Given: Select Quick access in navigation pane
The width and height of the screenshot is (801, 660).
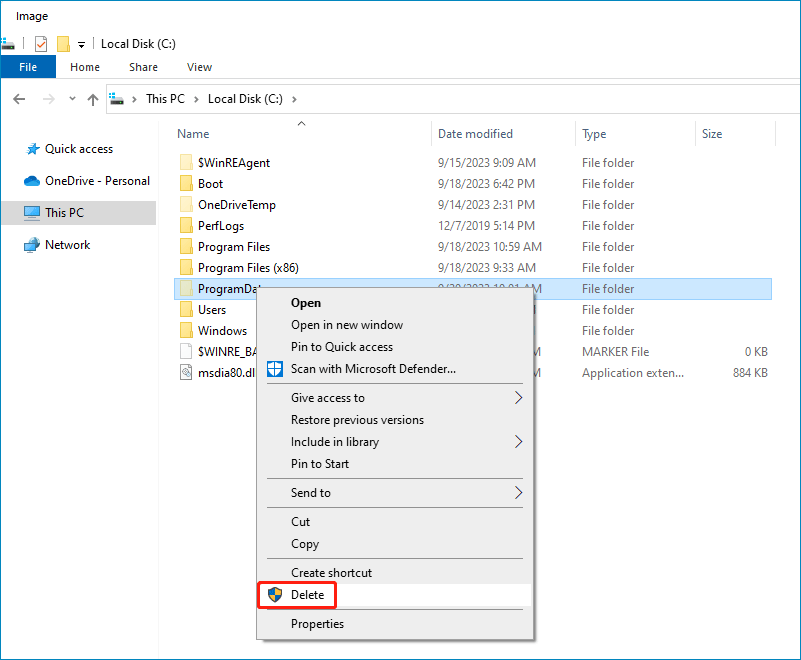Looking at the screenshot, I should click(x=79, y=149).
